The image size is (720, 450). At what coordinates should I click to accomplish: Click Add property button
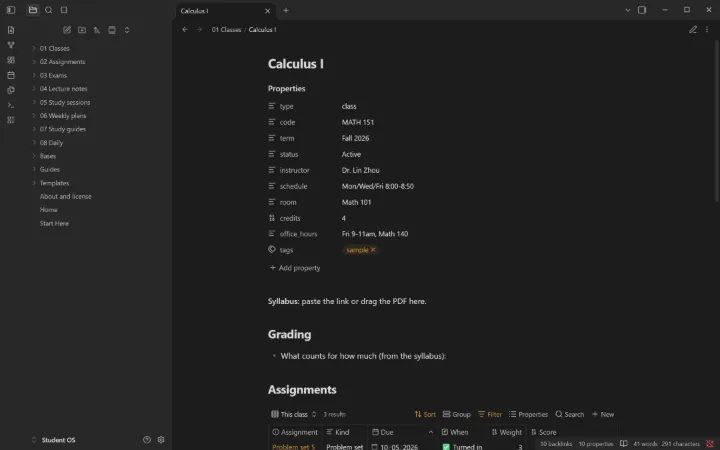pyautogui.click(x=295, y=268)
